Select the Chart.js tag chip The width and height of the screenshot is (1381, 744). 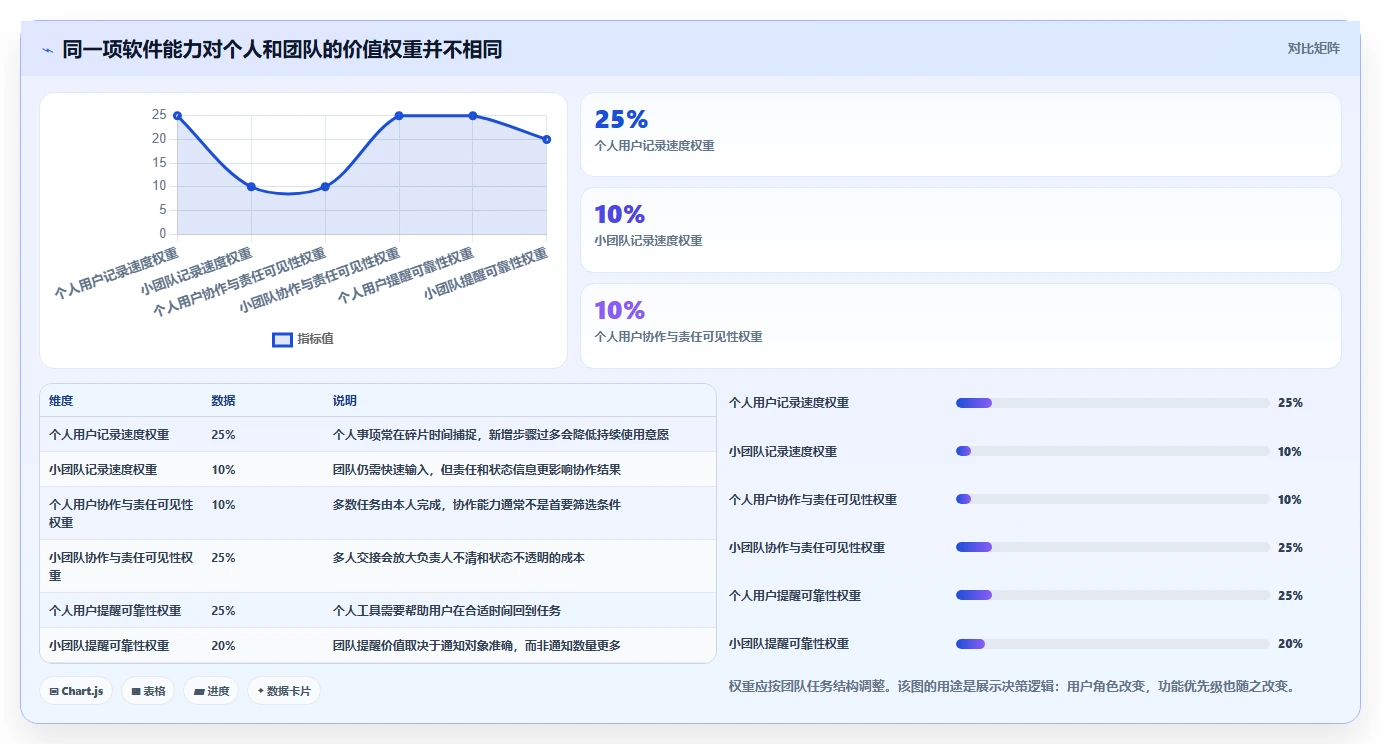tap(77, 691)
